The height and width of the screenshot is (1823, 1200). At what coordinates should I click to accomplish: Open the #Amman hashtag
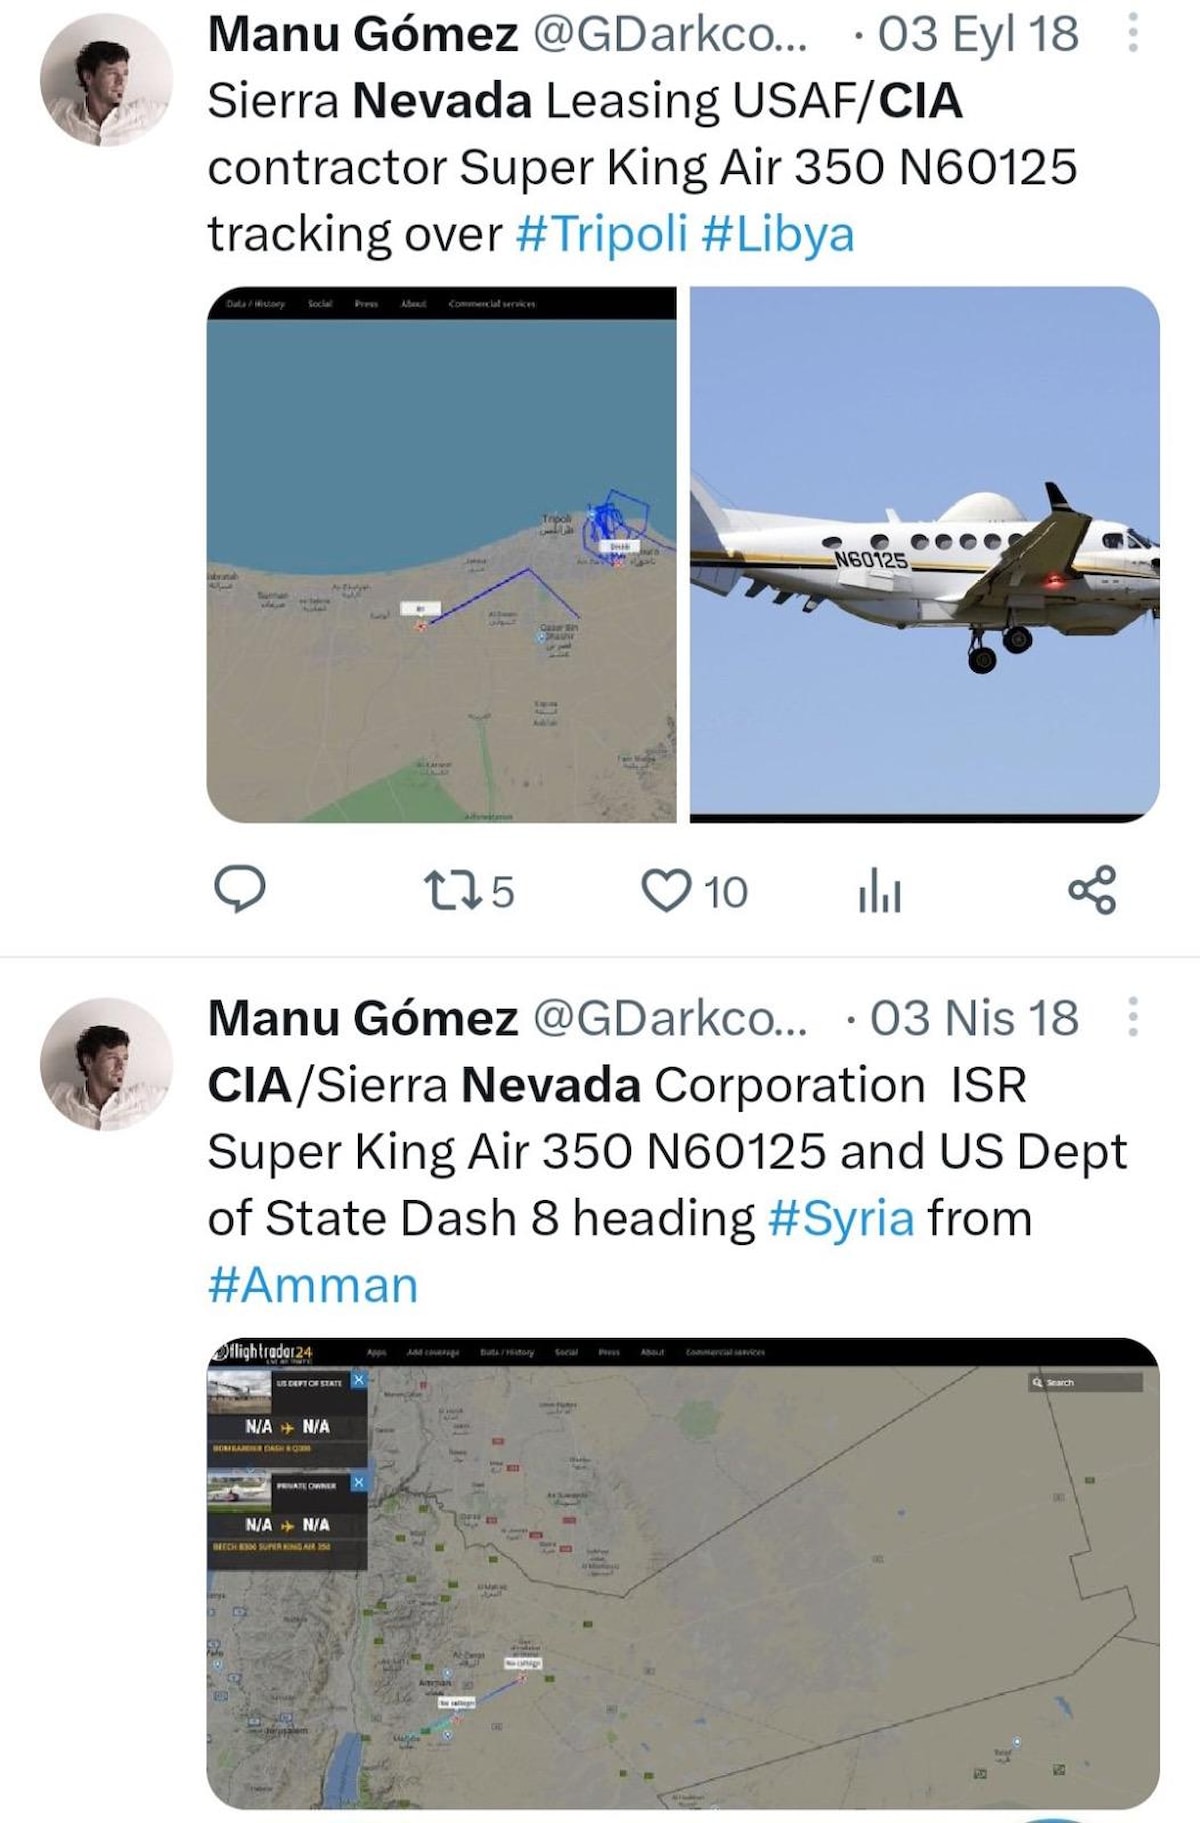coord(312,1285)
